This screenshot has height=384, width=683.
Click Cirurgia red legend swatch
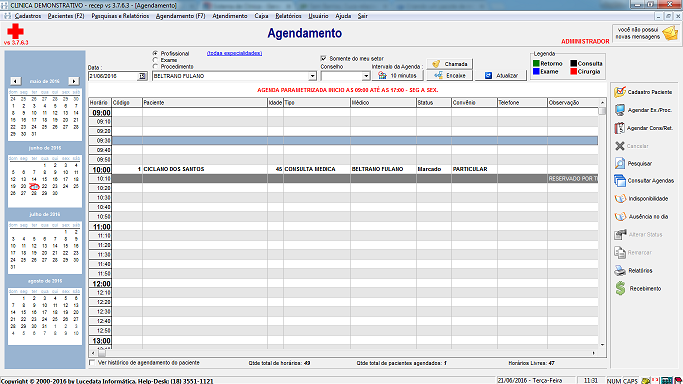pyautogui.click(x=574, y=71)
